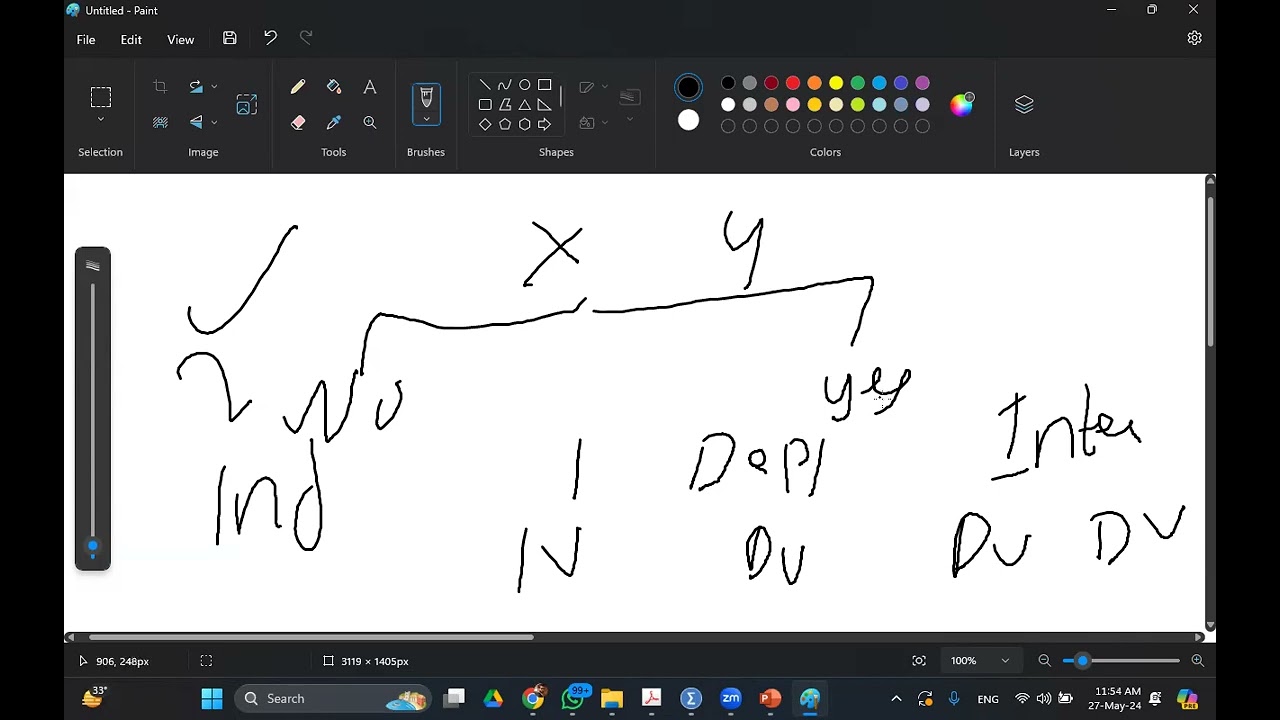Open the Windows Start menu

coord(212,699)
